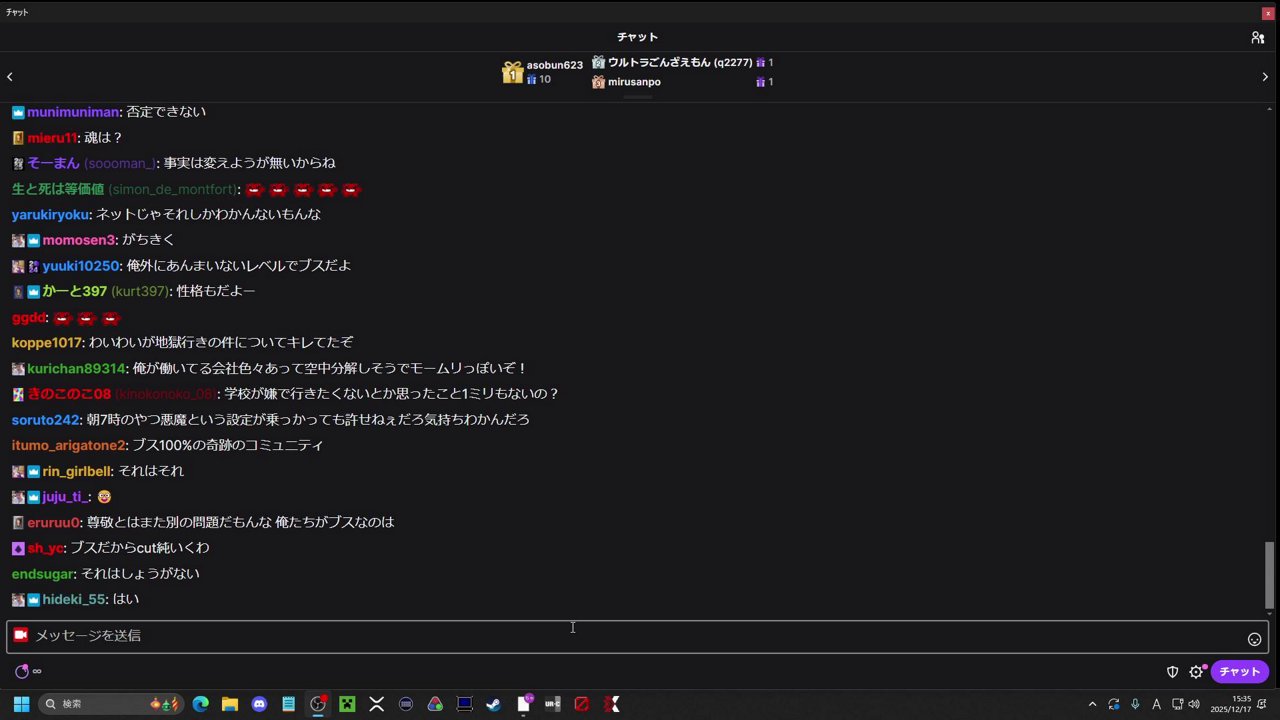The width and height of the screenshot is (1280, 720).
Task: Click the channel points icon near chat input
Action: coord(22,671)
